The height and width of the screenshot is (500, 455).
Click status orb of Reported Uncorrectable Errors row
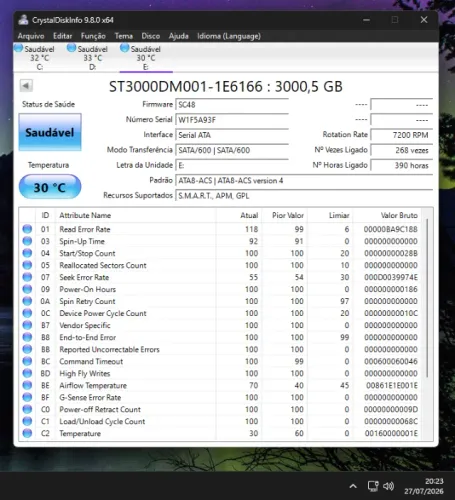coord(27,349)
